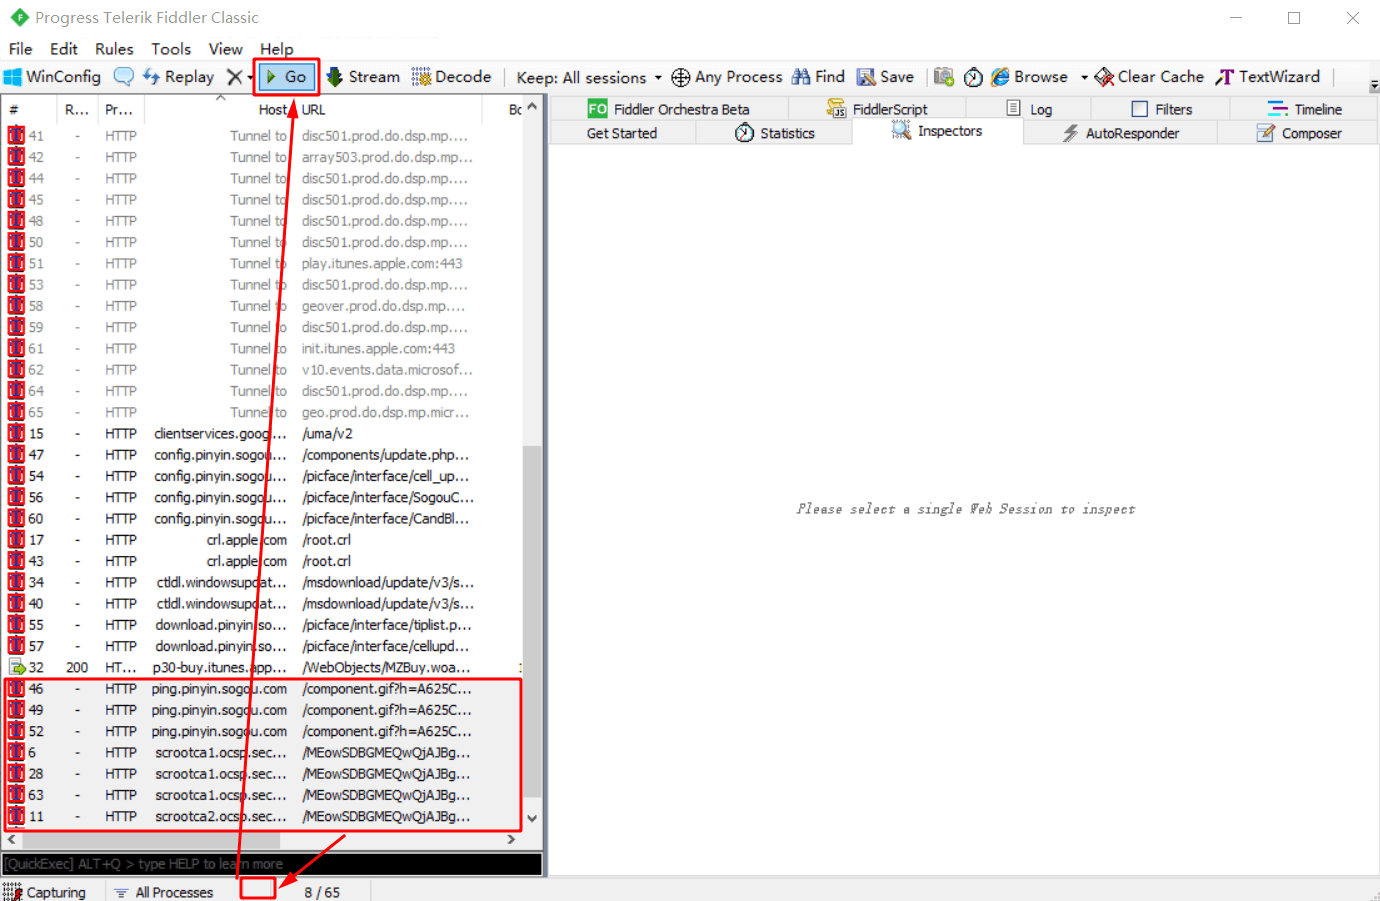Open the TextWizard tool
Image resolution: width=1380 pixels, height=901 pixels.
coord(1268,77)
